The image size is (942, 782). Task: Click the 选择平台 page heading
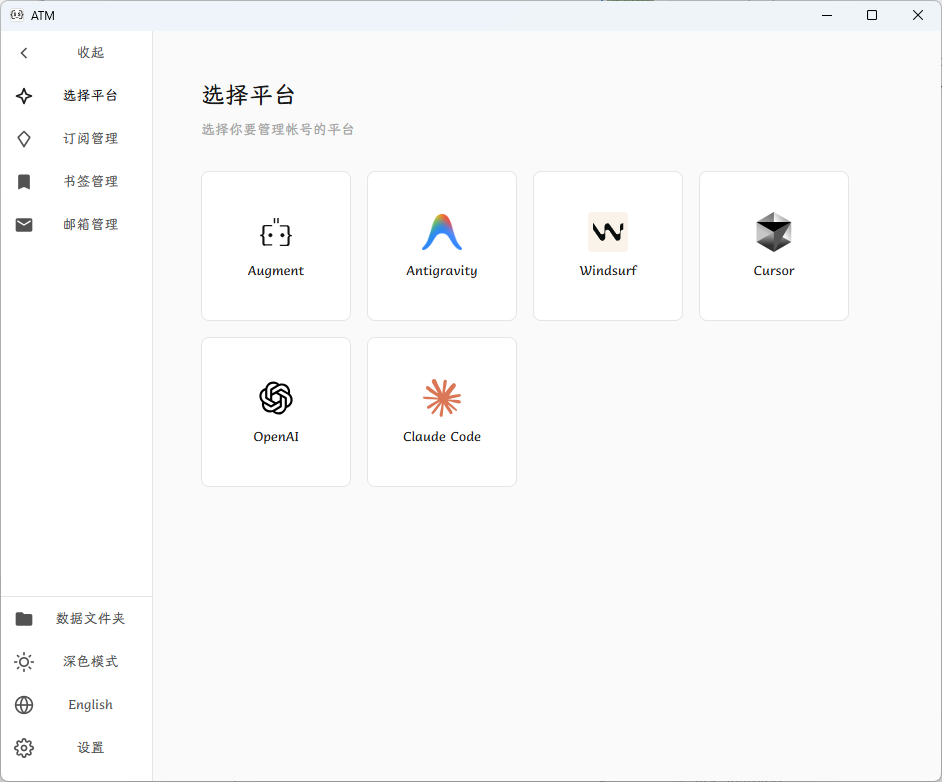pyautogui.click(x=248, y=95)
